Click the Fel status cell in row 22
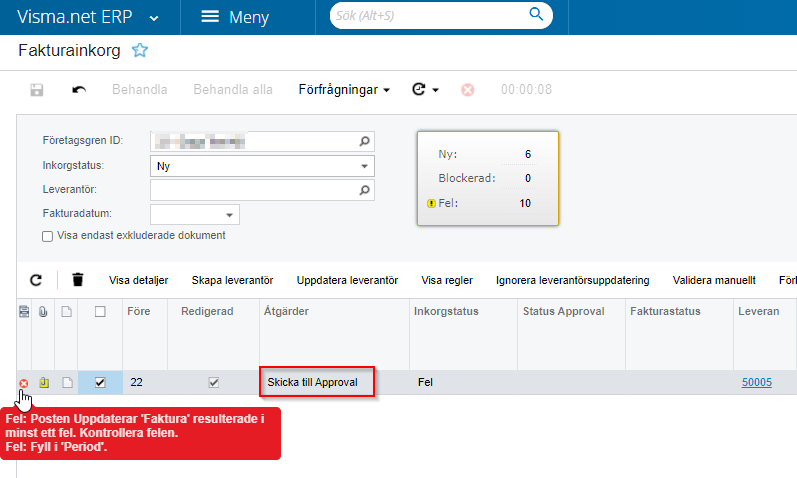The height and width of the screenshot is (478, 797). [463, 382]
